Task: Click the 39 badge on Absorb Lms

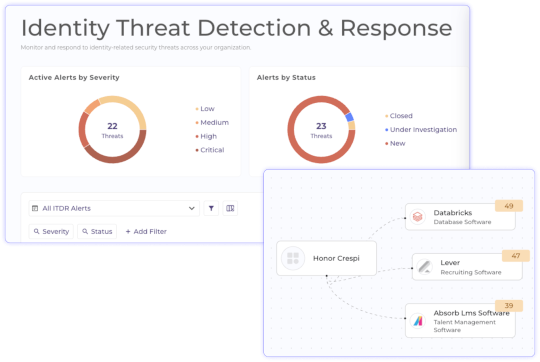Action: pos(509,306)
